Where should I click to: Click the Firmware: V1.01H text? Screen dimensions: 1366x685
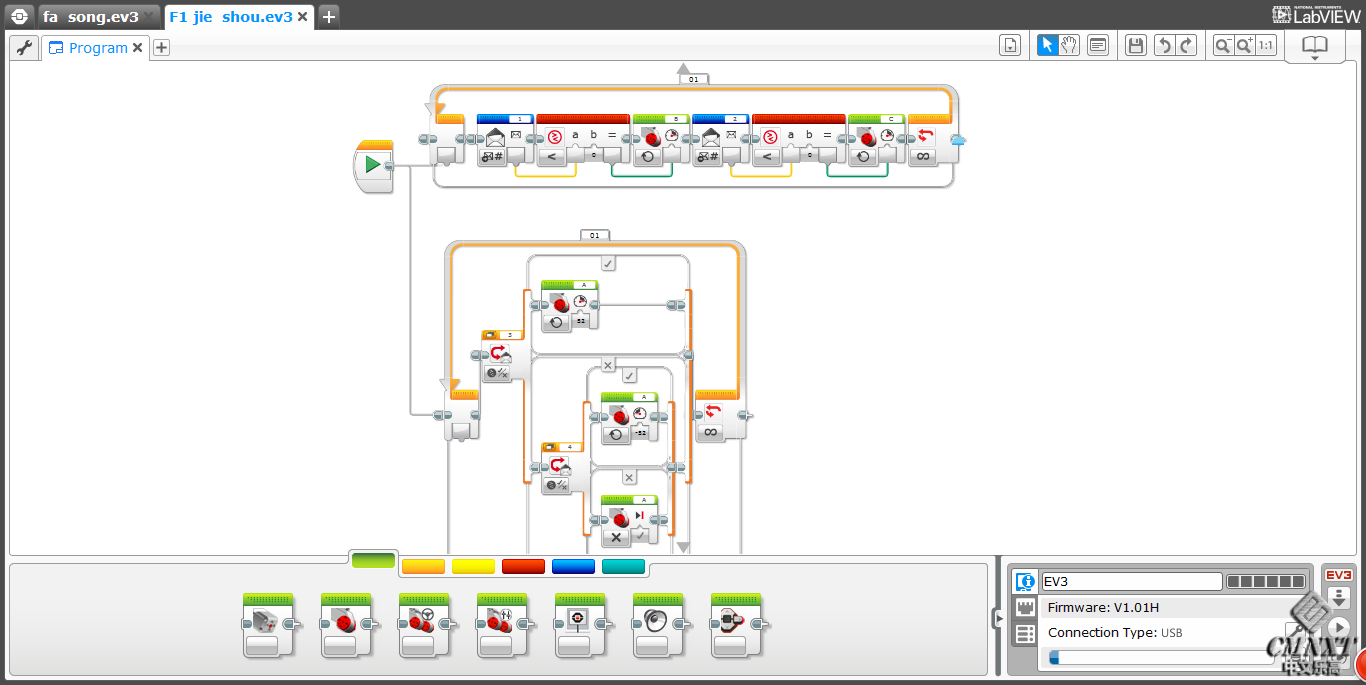1103,607
